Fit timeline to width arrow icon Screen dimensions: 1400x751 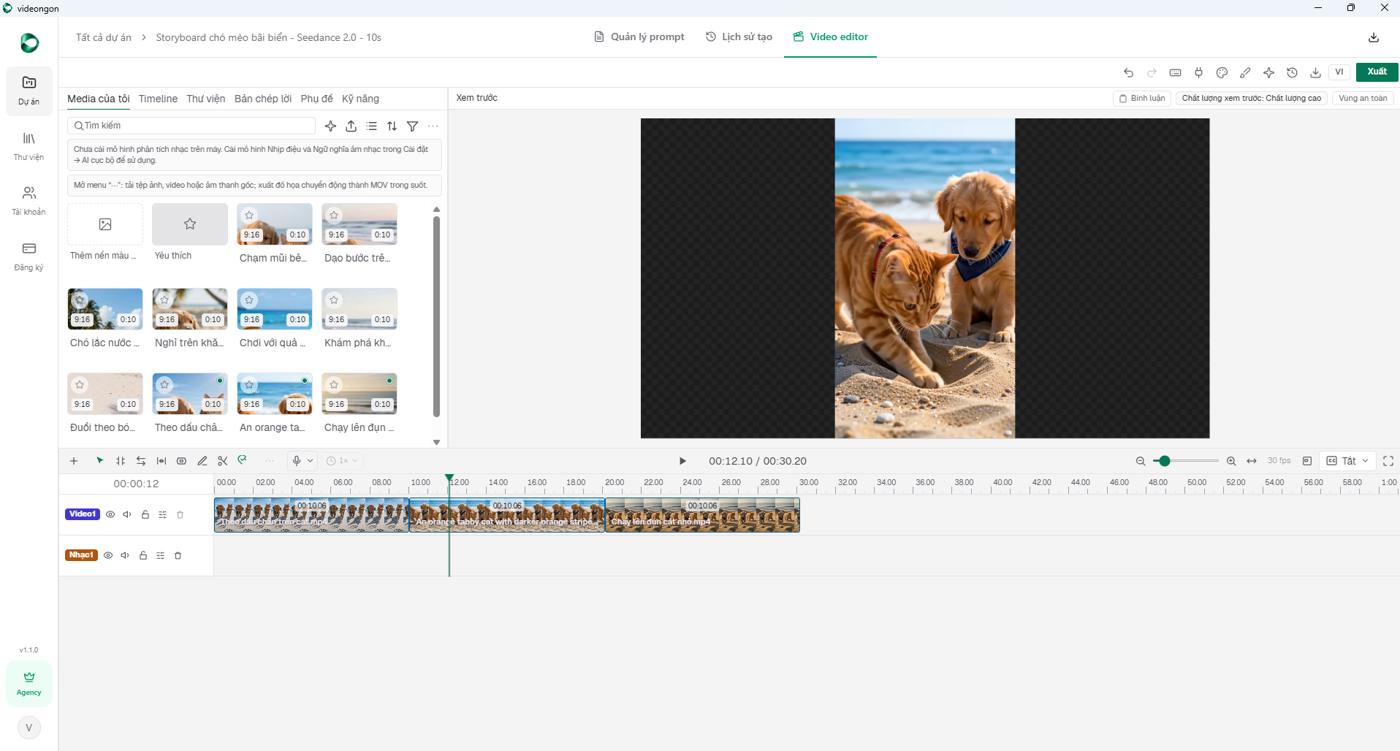pos(1251,461)
